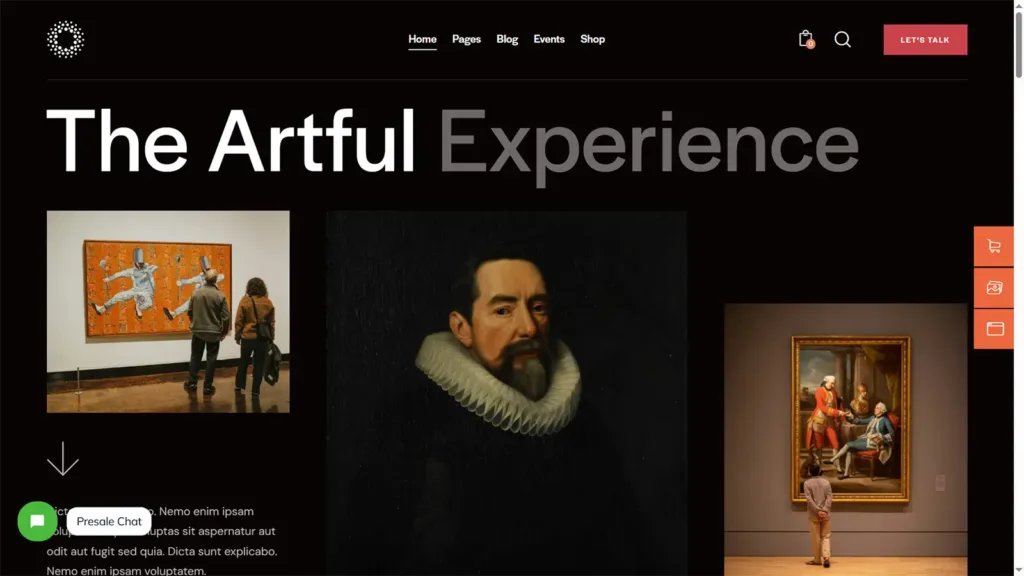
Task: Click the LET'S TALK button
Action: pos(925,40)
